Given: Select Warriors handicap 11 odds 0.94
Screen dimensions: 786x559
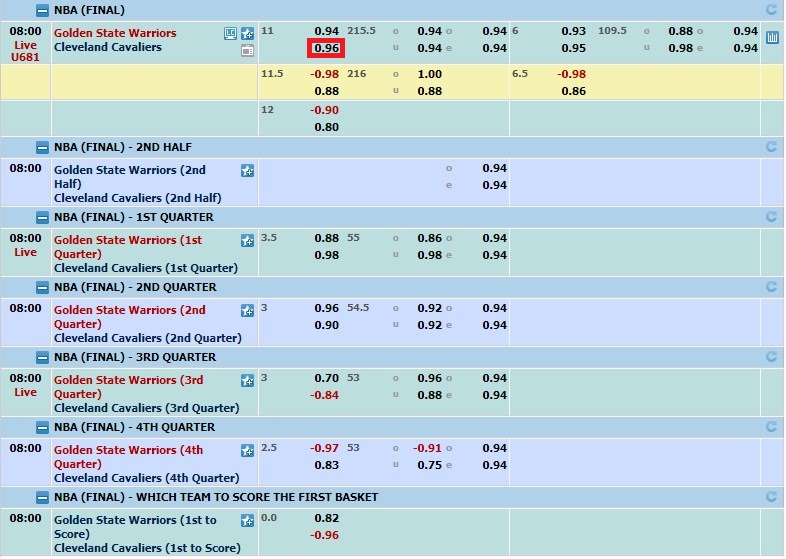Looking at the screenshot, I should click(326, 31).
